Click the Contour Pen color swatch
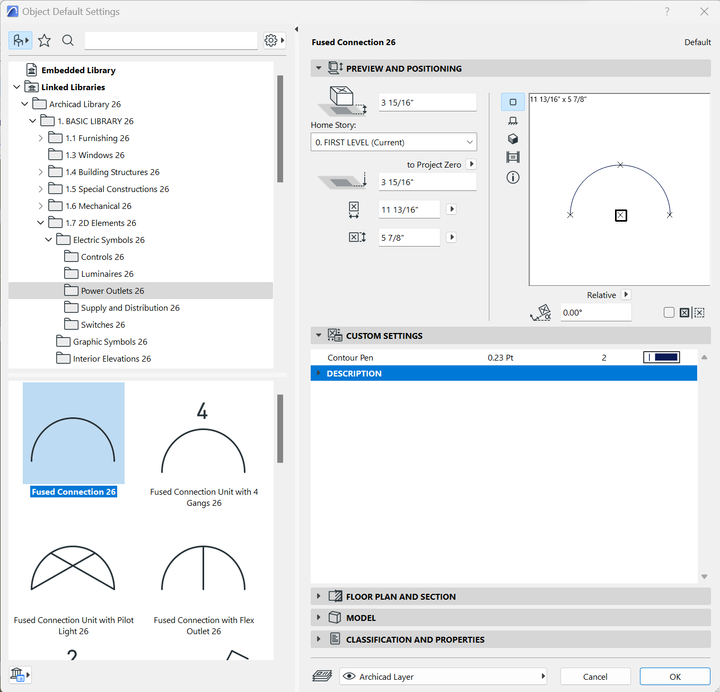 [x=662, y=357]
